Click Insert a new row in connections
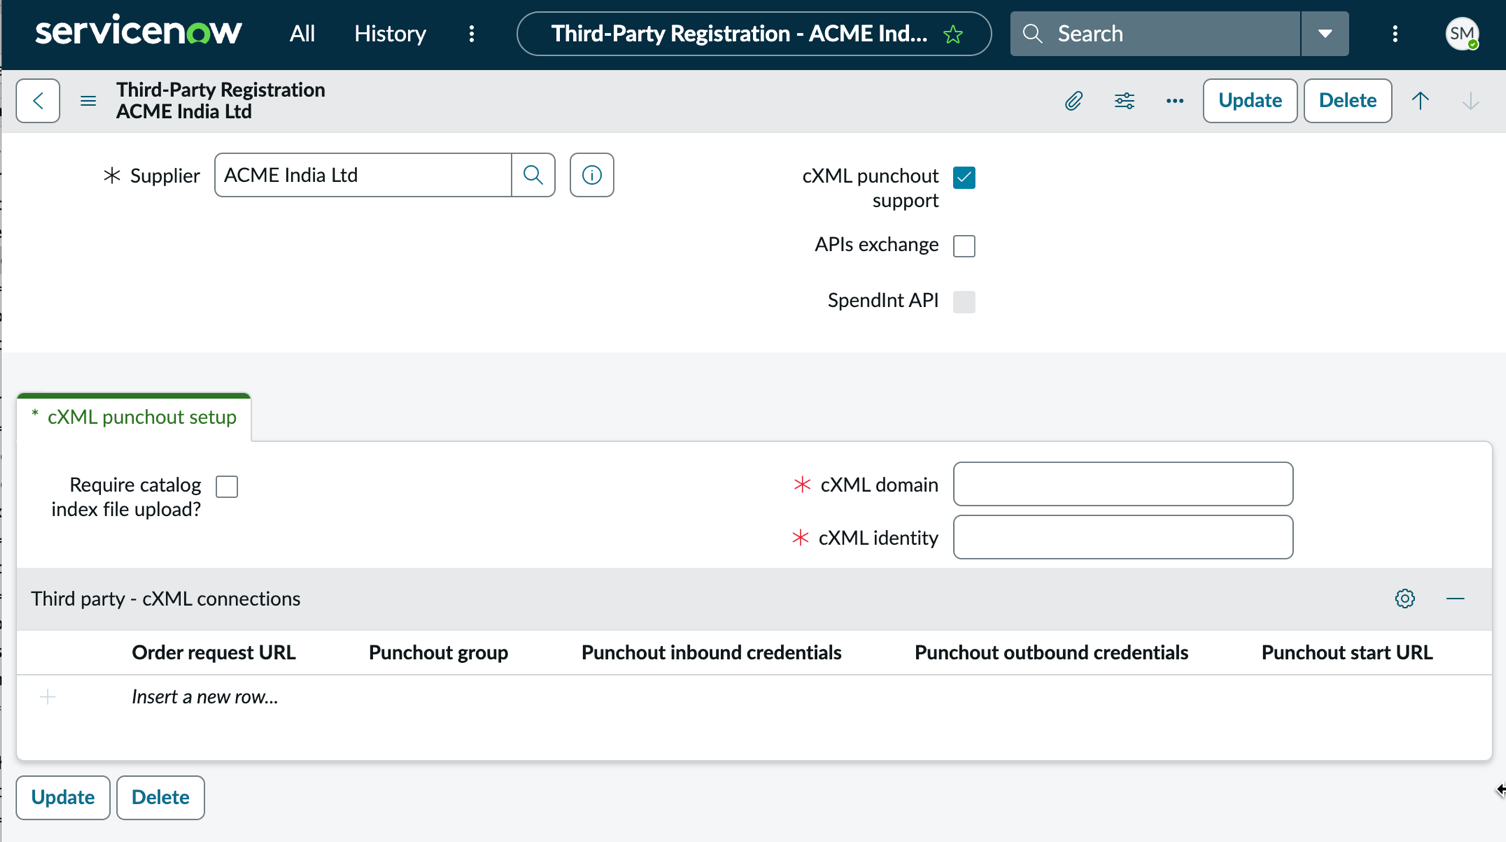 tap(205, 697)
